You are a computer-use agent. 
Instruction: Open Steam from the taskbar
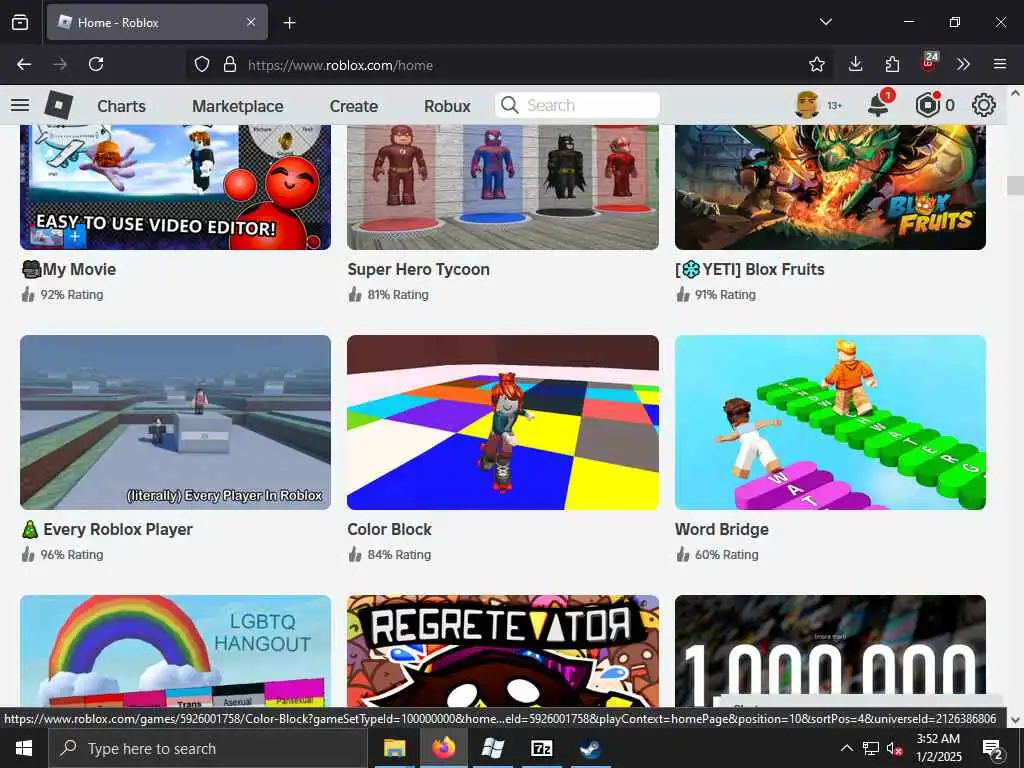coord(590,748)
